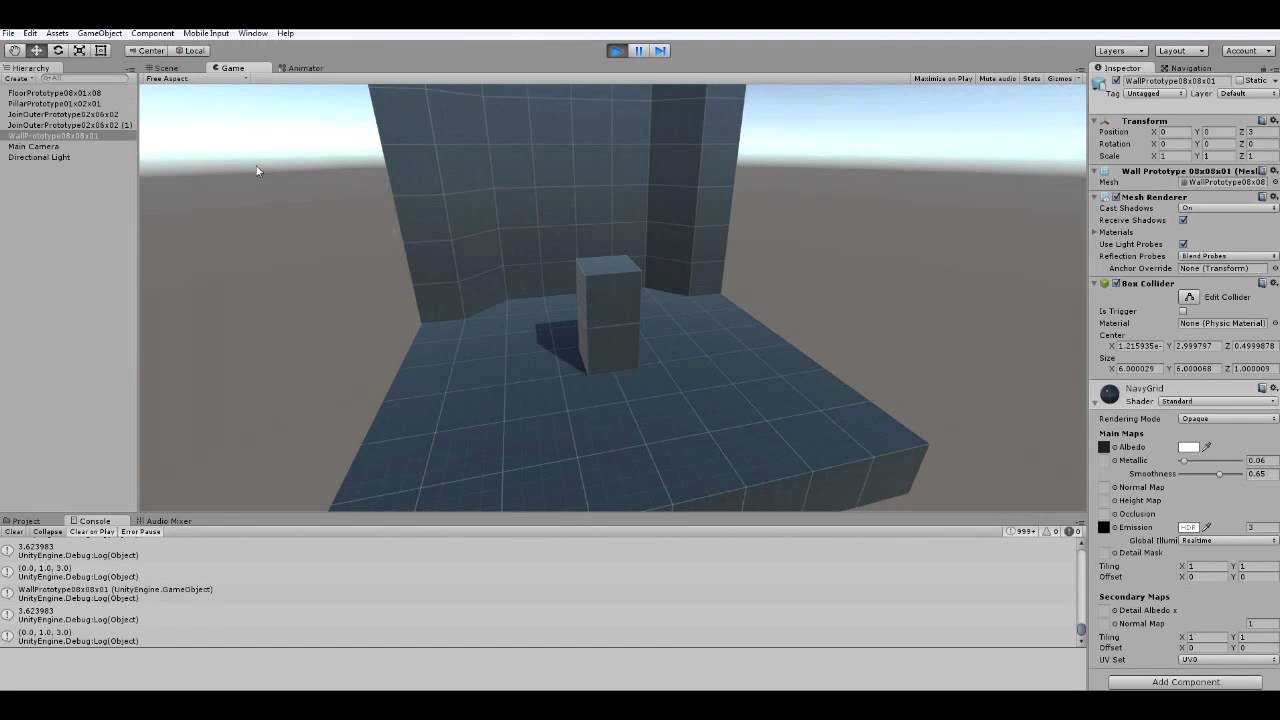Toggle Stats overlay in Game view
Viewport: 1280px width, 720px height.
coord(1031,78)
